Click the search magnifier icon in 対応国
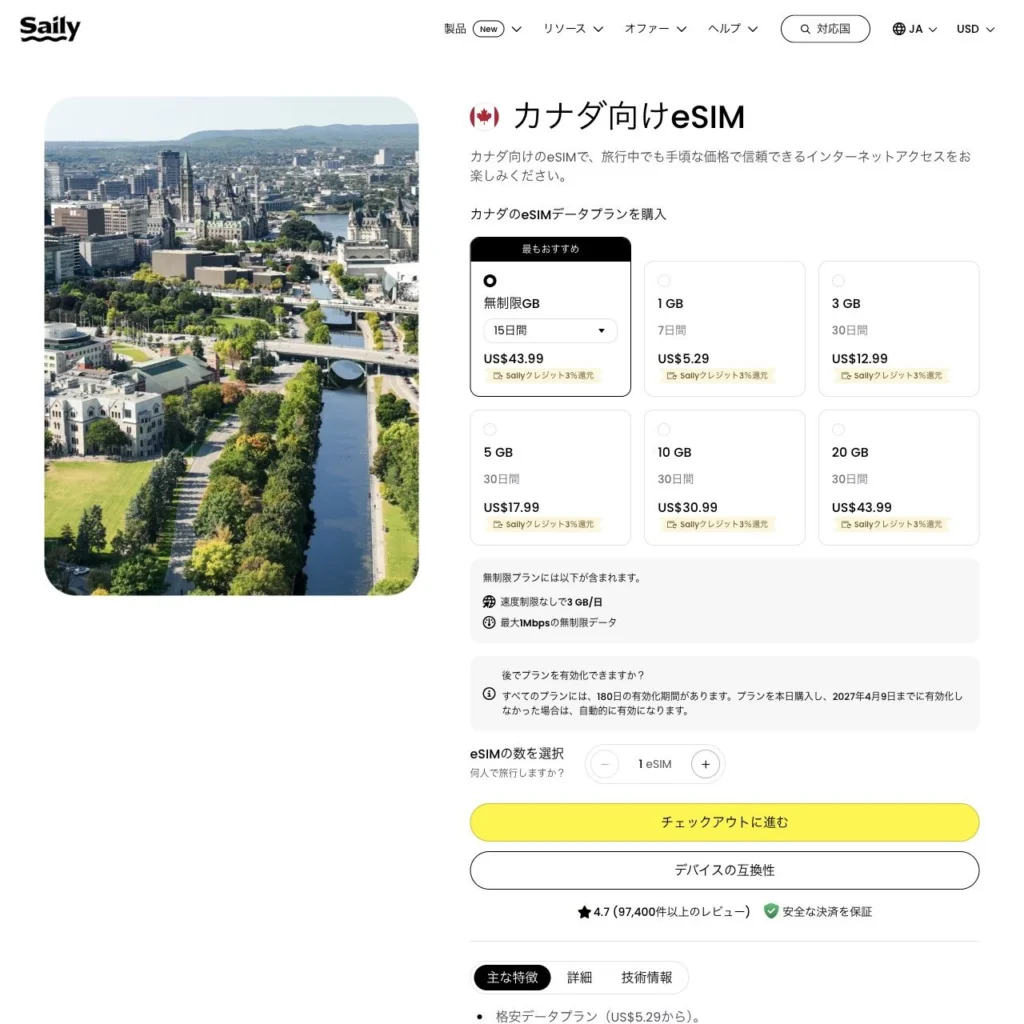1024x1024 pixels. [805, 29]
